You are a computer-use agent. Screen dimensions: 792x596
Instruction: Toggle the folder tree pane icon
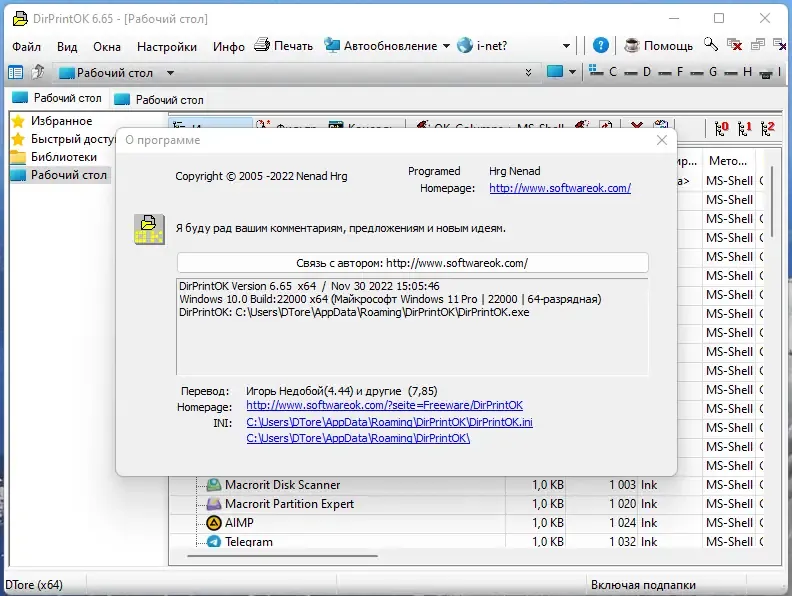pos(16,73)
